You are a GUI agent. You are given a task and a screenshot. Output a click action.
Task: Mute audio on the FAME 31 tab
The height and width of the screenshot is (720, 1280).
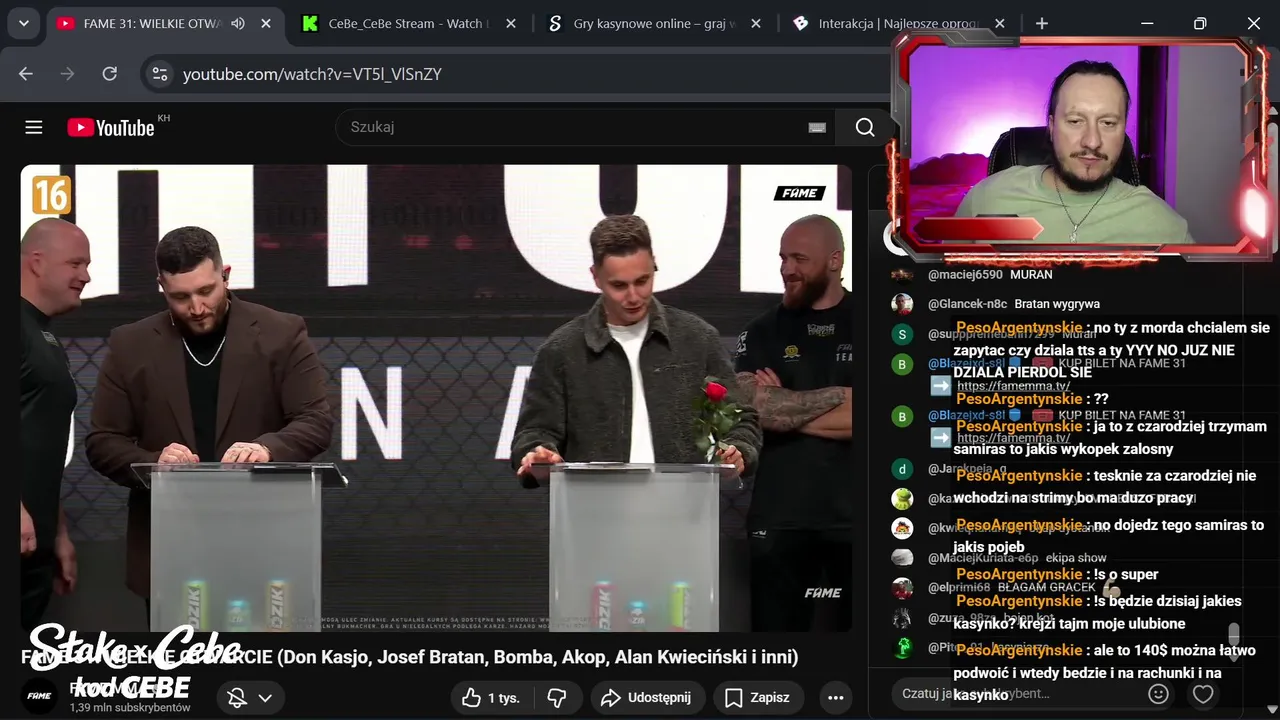(x=238, y=23)
